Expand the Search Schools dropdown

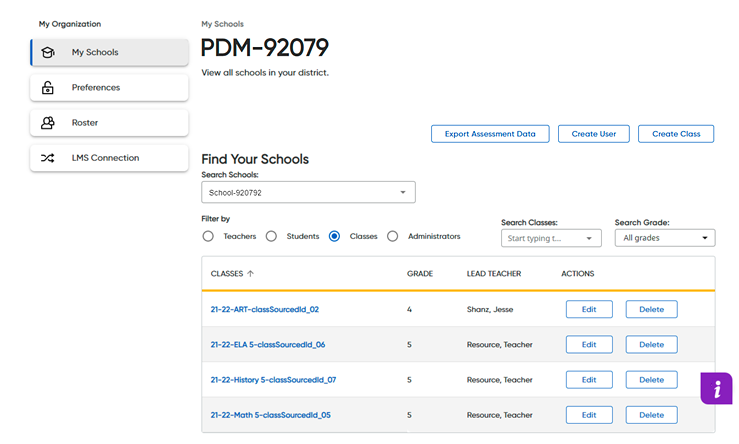308,192
